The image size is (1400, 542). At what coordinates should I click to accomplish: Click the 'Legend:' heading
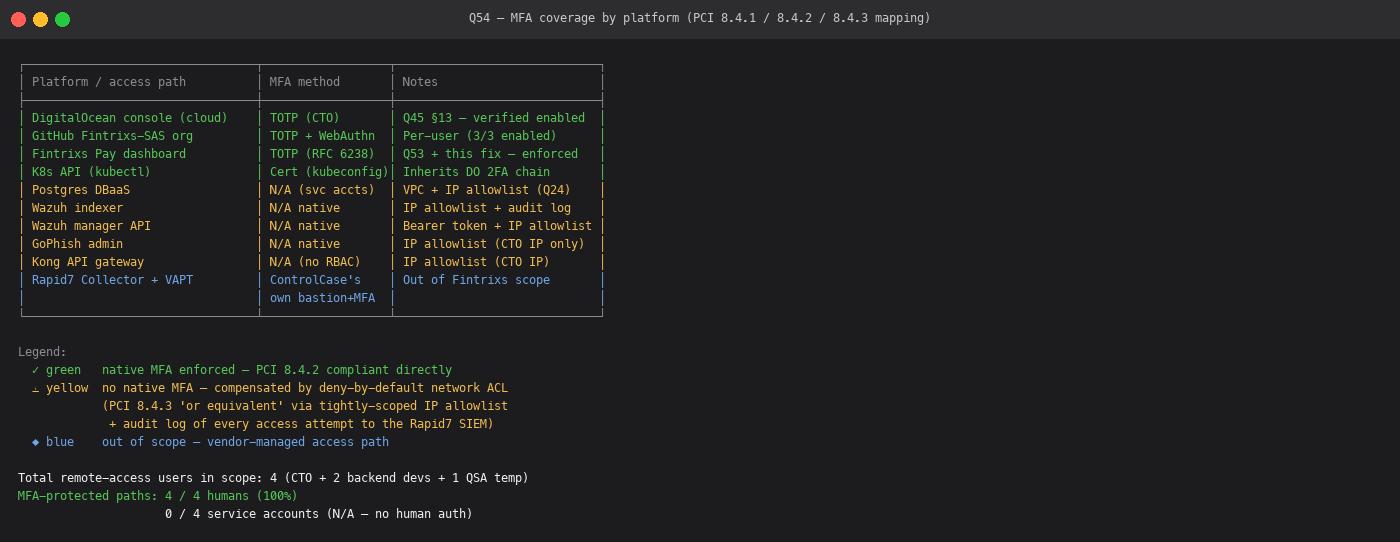[42, 352]
